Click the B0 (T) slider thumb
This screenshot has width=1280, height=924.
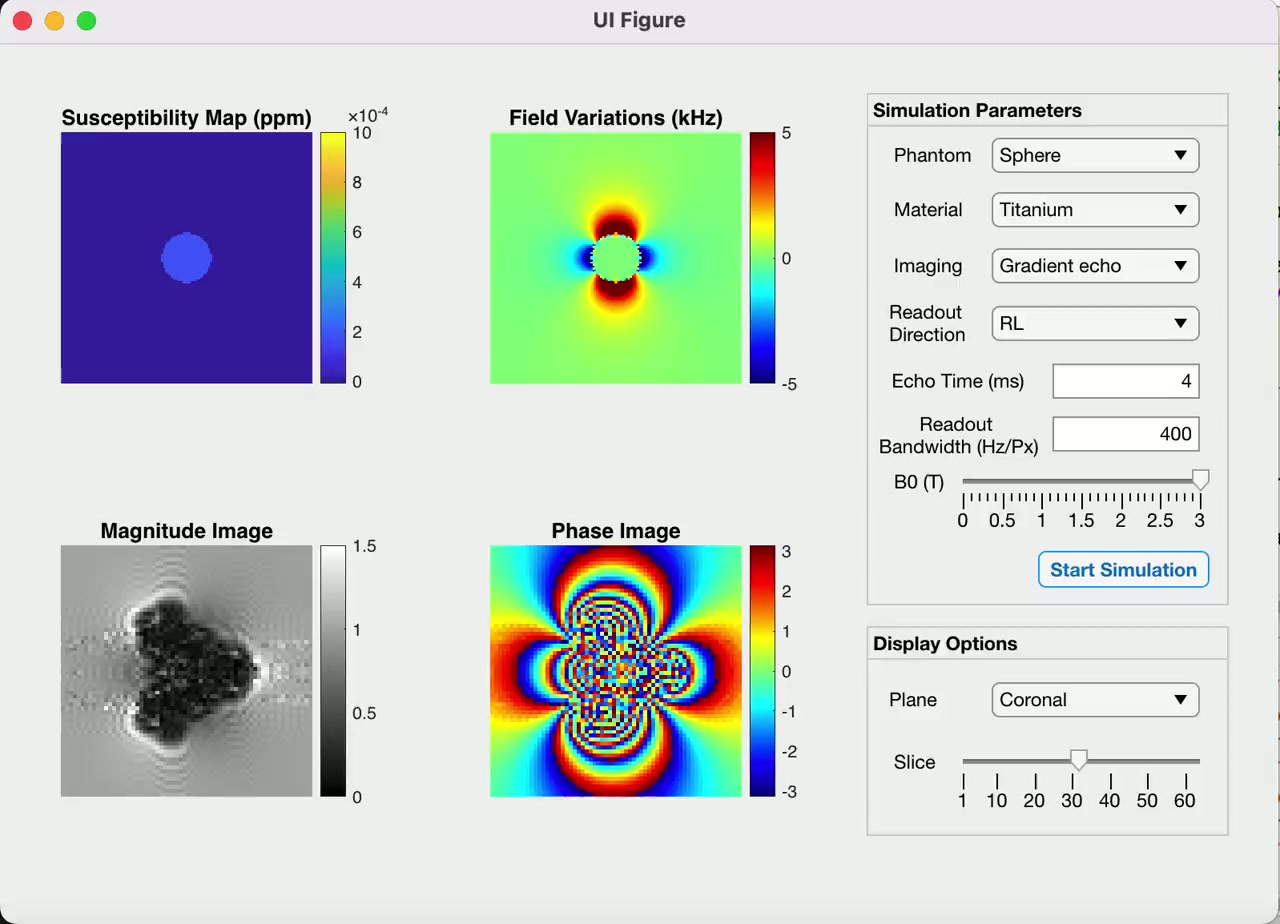coord(1200,480)
